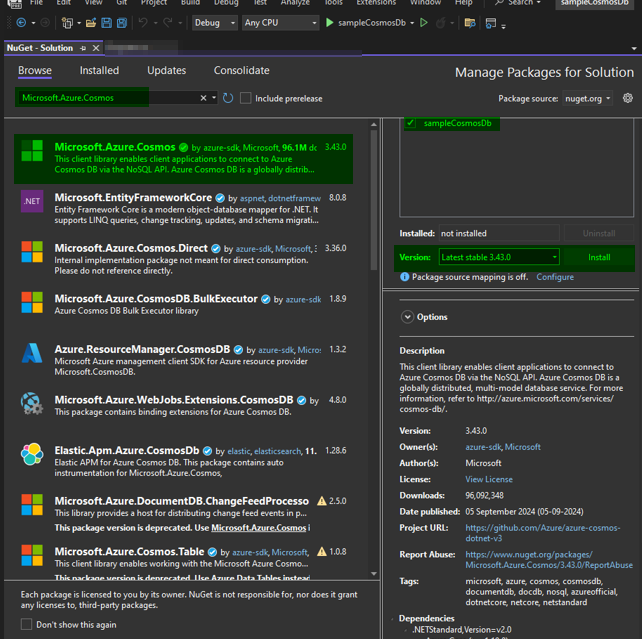Expand the Options section chevron

(407, 317)
